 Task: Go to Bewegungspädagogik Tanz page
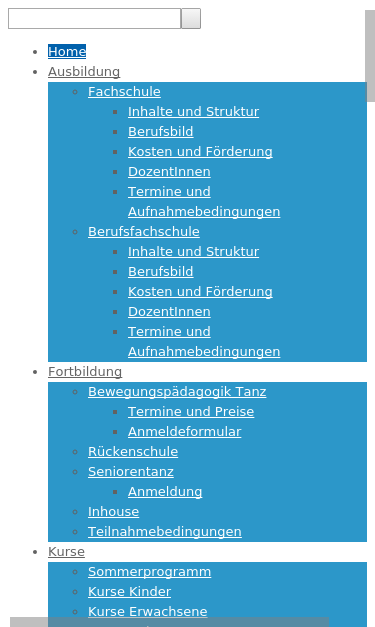tap(177, 391)
